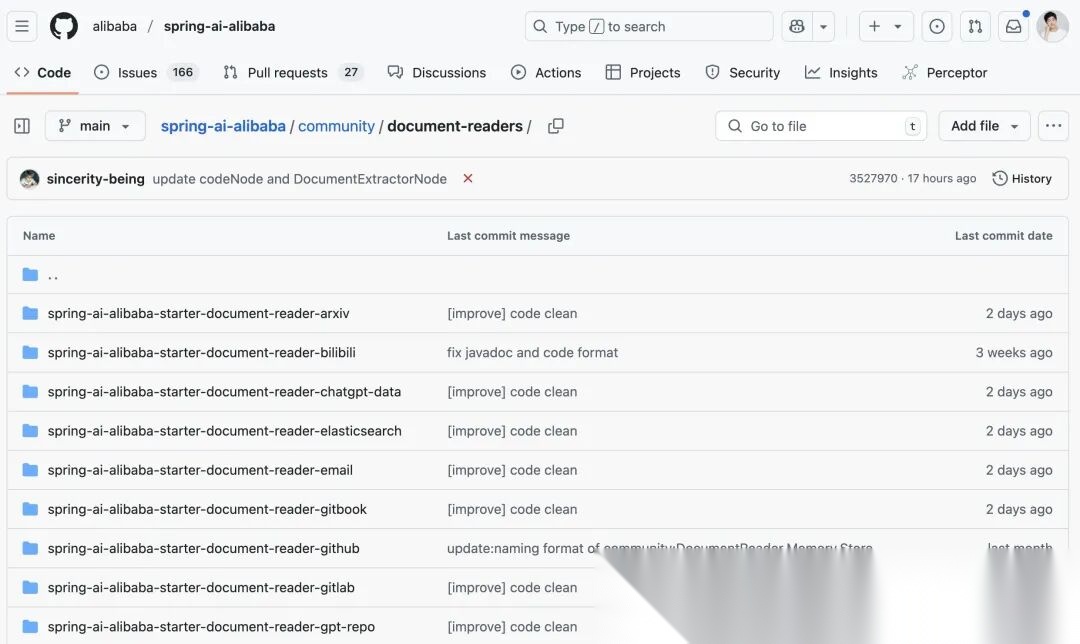Open the update codeNode commit message

click(300, 179)
